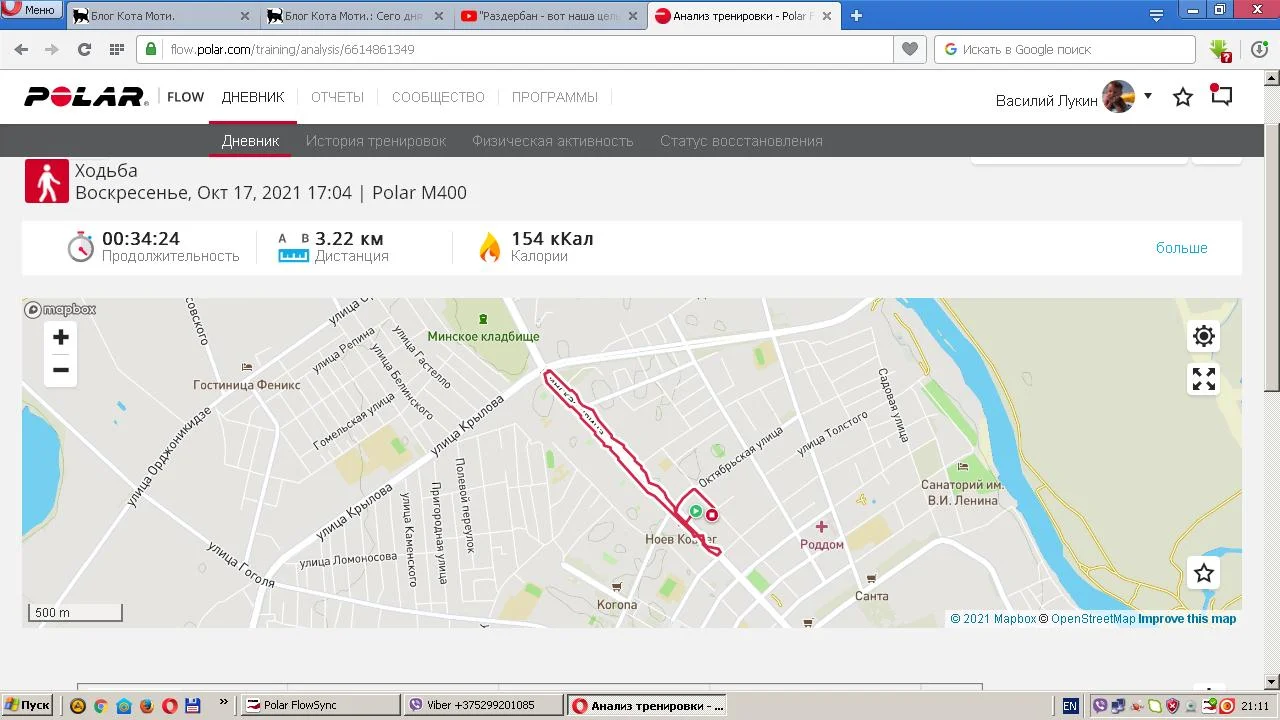
Task: Click the EN language indicator
Action: pyautogui.click(x=1070, y=706)
